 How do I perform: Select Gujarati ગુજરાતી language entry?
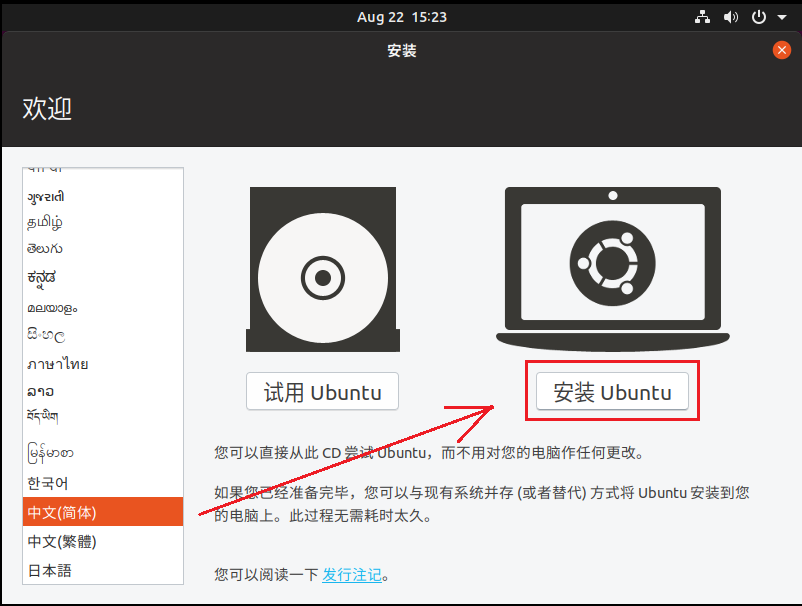103,196
